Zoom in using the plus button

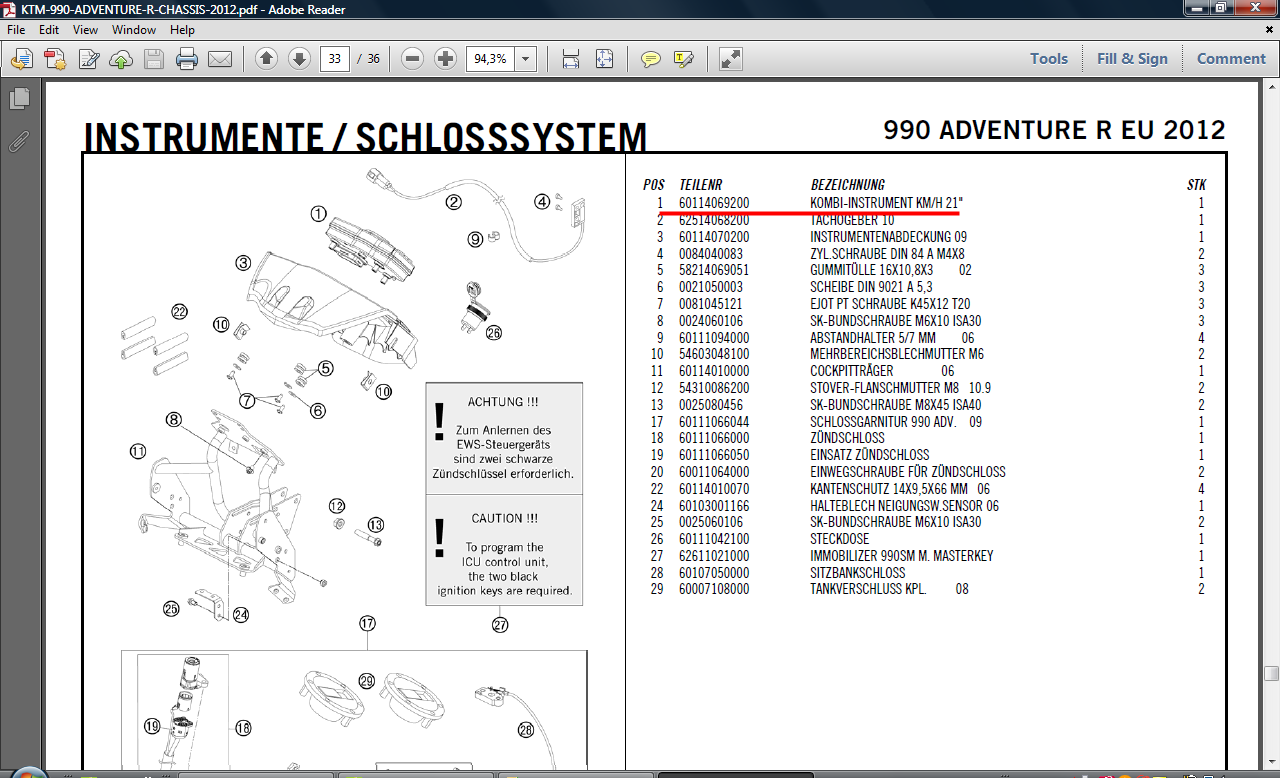446,59
